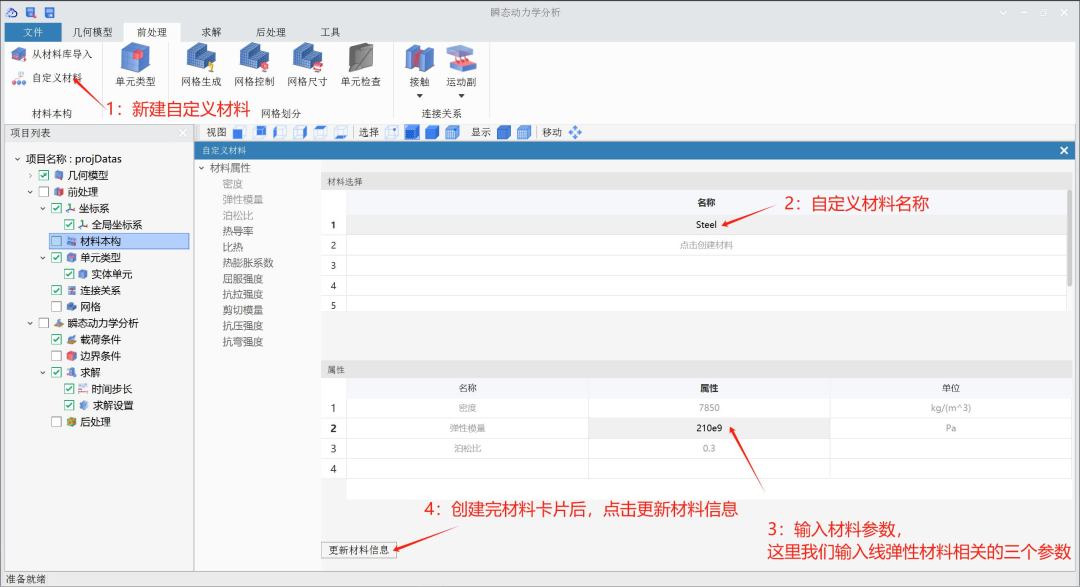Run 单元检查 element check
1080x587 pixels.
[361, 65]
